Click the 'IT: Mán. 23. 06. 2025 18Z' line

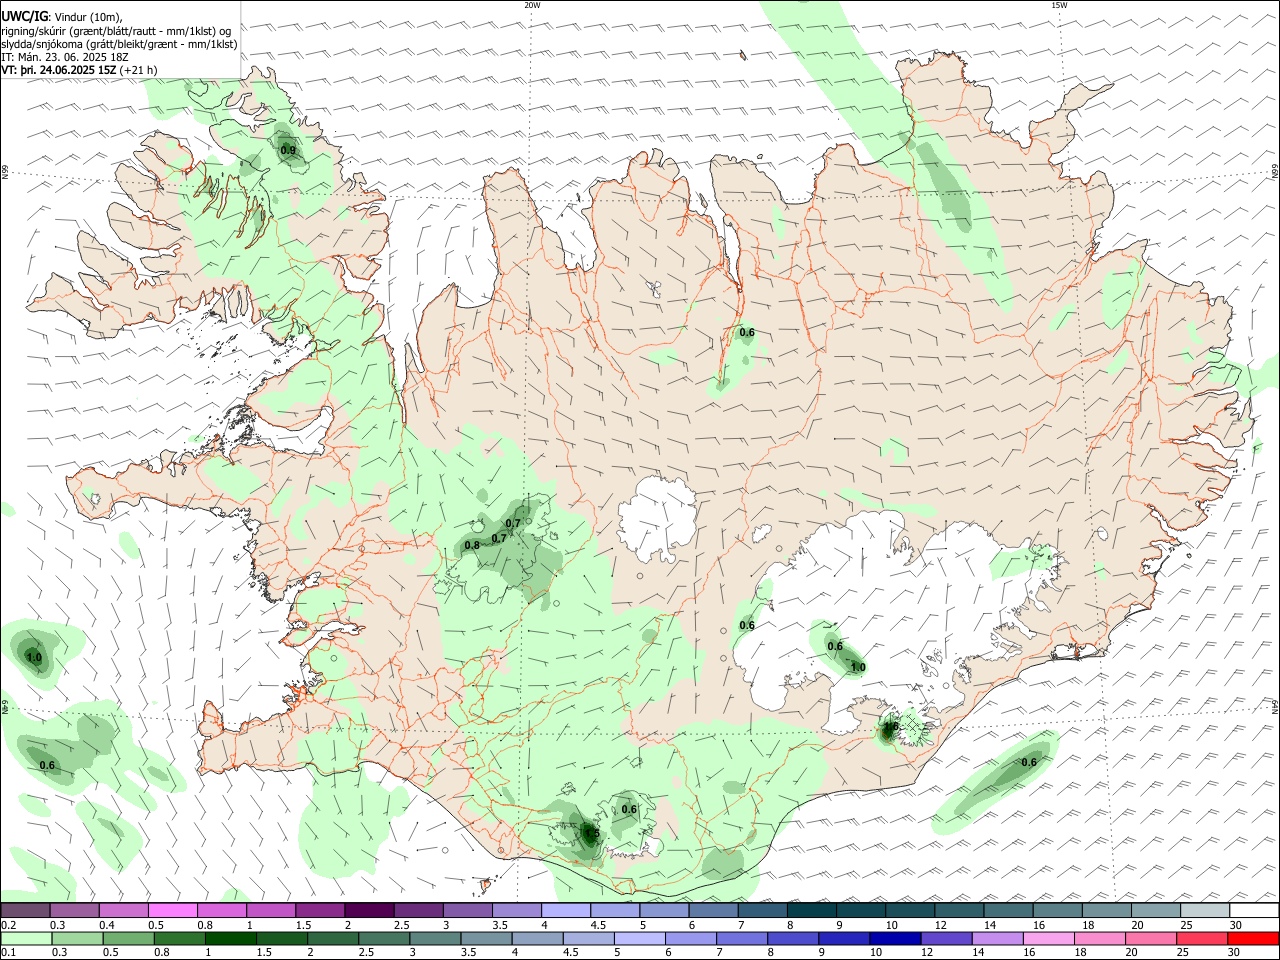click(x=65, y=57)
